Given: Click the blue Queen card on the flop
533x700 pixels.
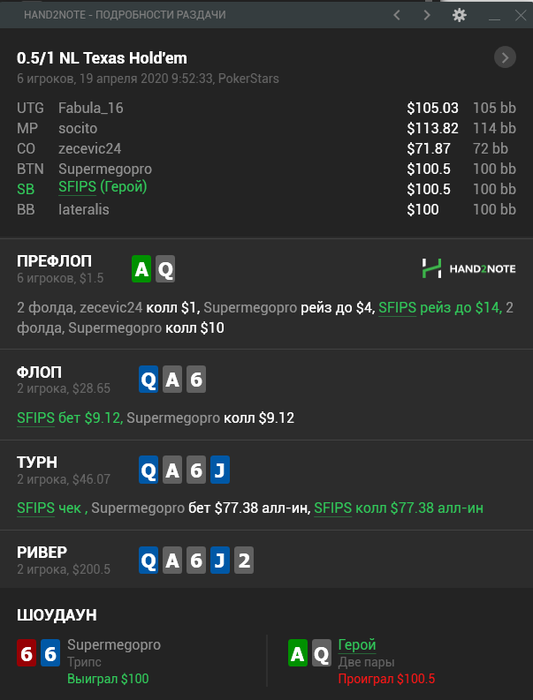Looking at the screenshot, I should pos(149,379).
